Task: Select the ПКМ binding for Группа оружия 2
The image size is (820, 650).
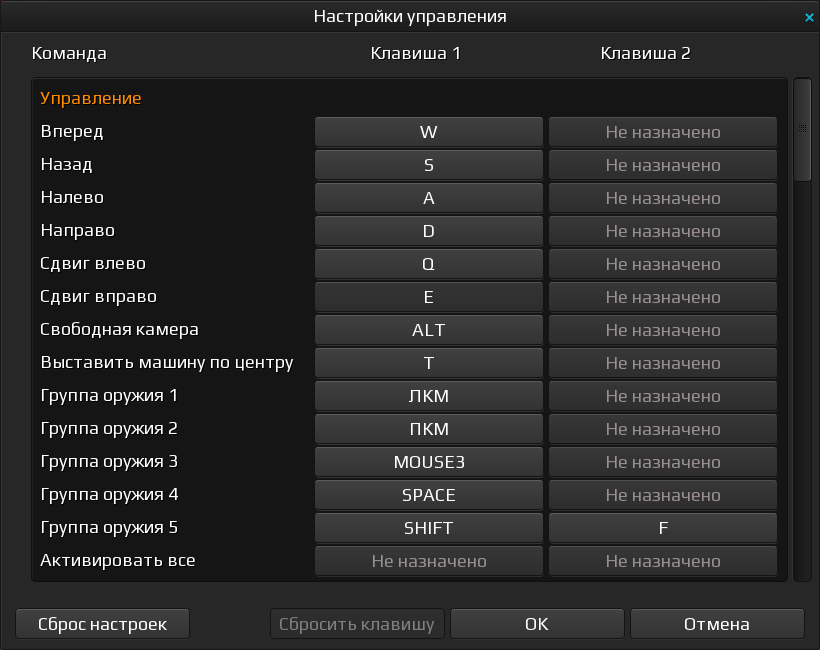Action: [x=428, y=428]
